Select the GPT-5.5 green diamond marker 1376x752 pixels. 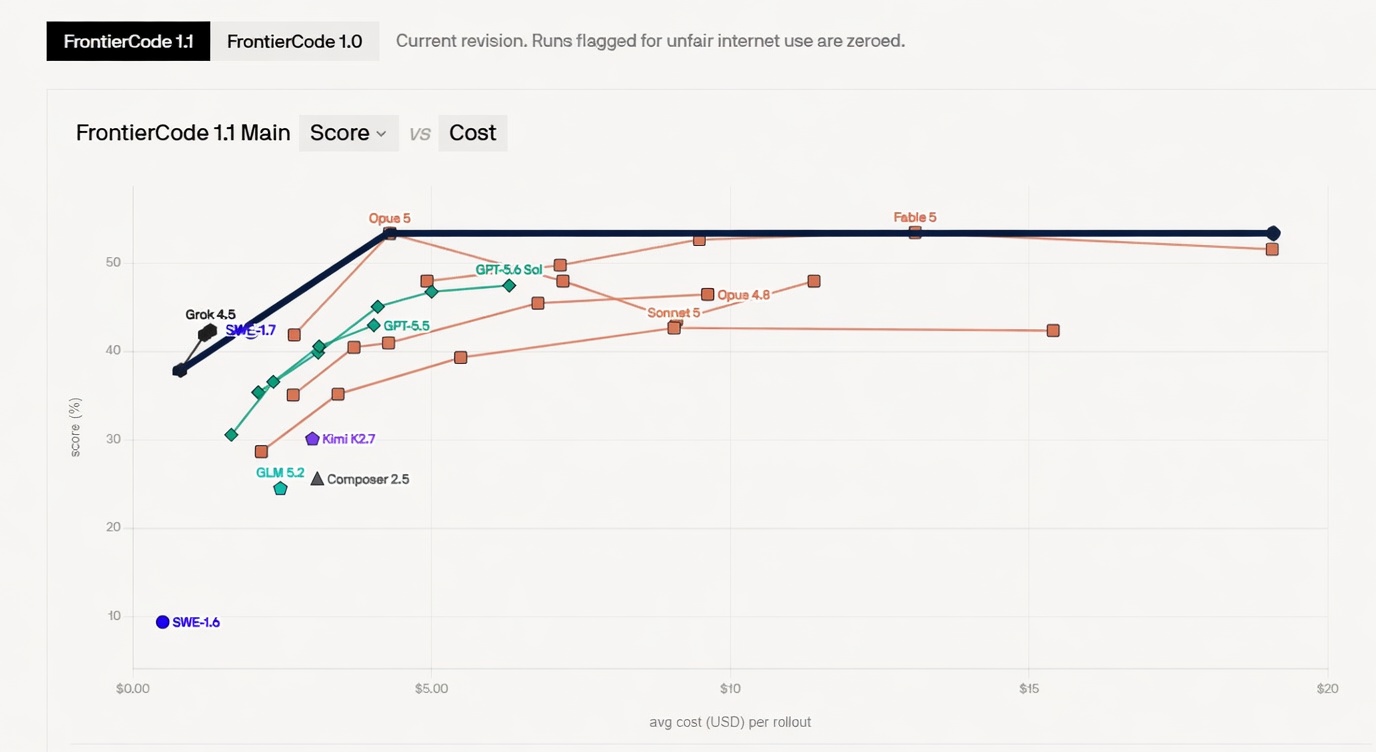[x=374, y=325]
